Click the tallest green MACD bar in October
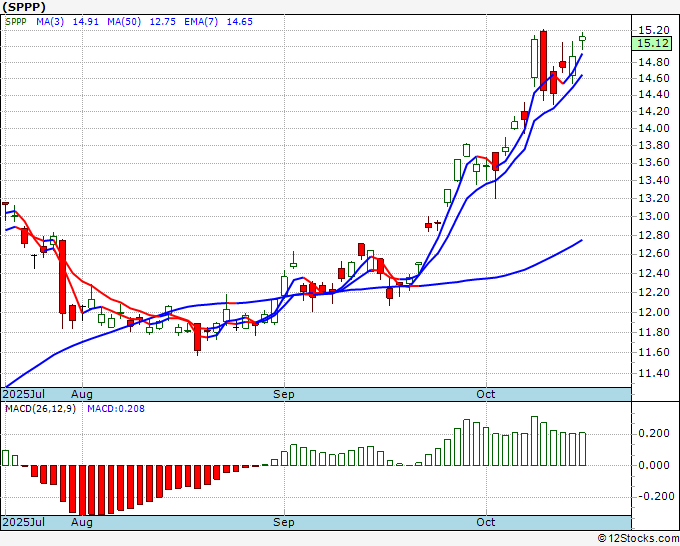 pos(534,441)
